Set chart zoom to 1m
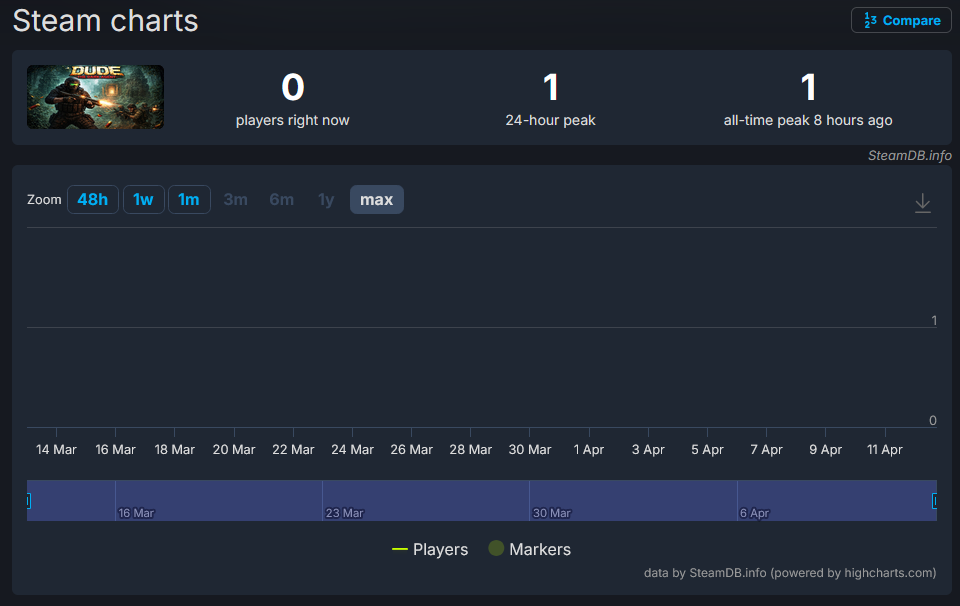This screenshot has height=606, width=960. tap(189, 200)
